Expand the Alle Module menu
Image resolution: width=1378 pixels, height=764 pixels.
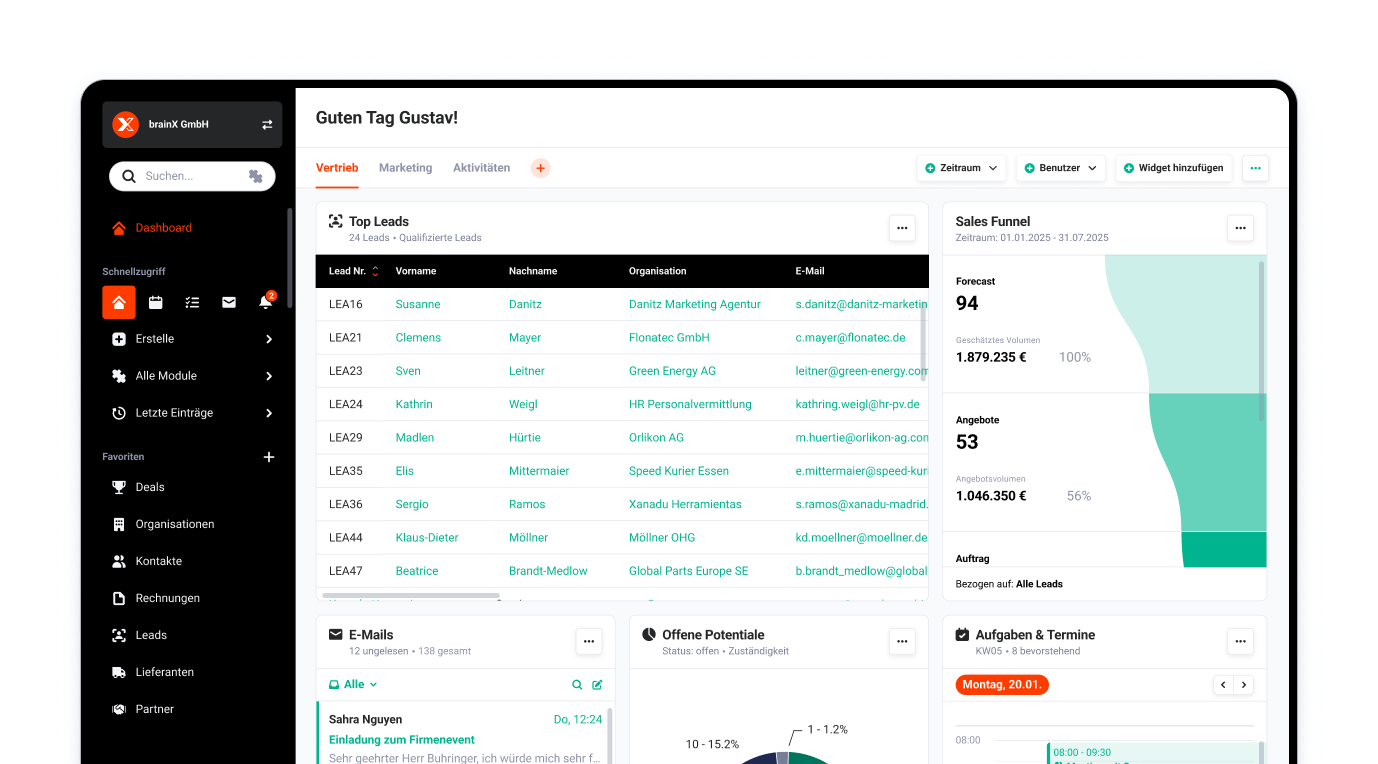pyautogui.click(x=192, y=376)
